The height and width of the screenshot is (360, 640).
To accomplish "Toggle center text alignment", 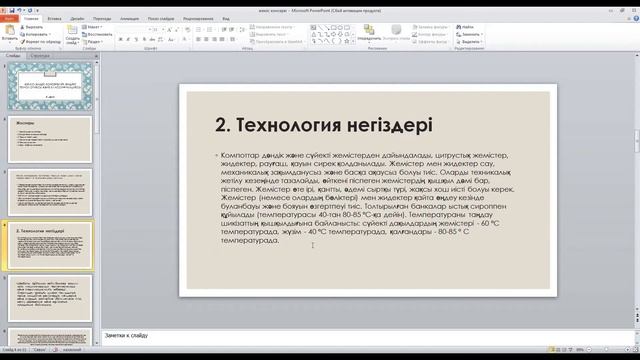I will pyautogui.click(x=206, y=40).
